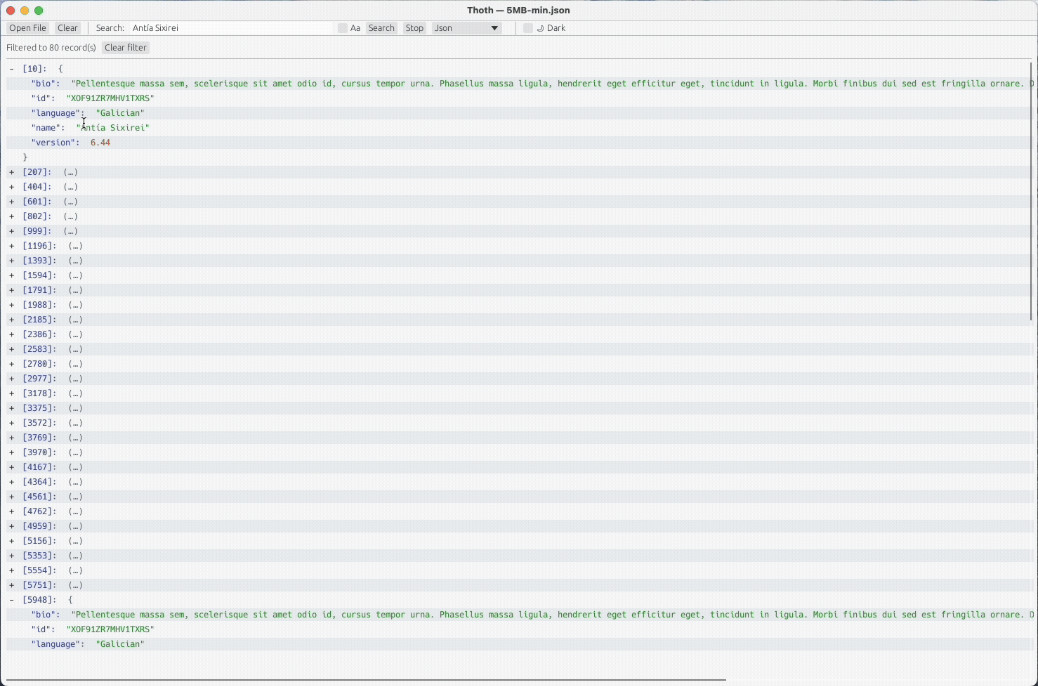Open the Json format dropdown
The image size is (1038, 686).
coord(466,28)
